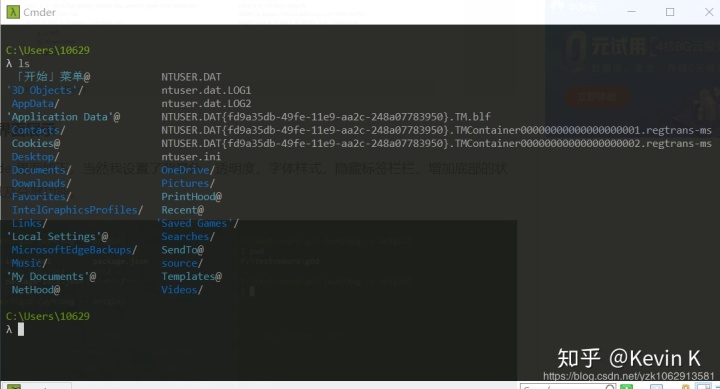Click the Cmder lambda icon in title bar
Screen dimensions: 720x389
coord(13,12)
